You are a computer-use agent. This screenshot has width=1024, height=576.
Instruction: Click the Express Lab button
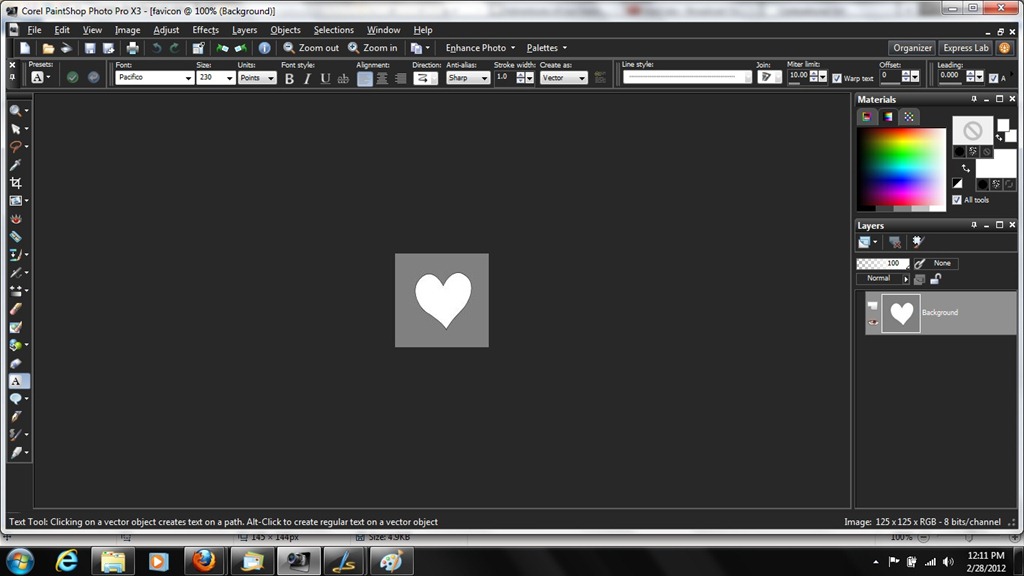pyautogui.click(x=966, y=48)
